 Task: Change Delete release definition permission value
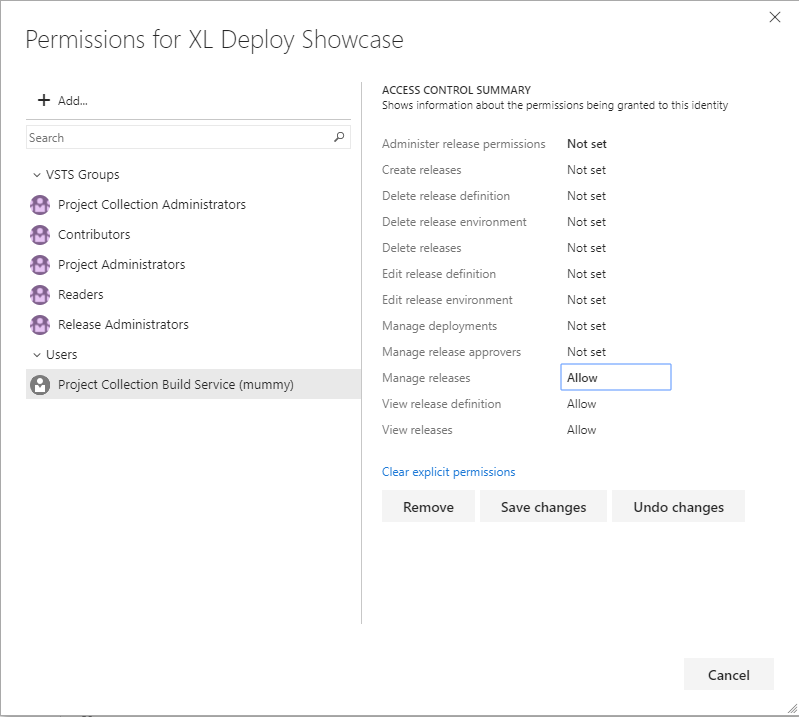587,196
